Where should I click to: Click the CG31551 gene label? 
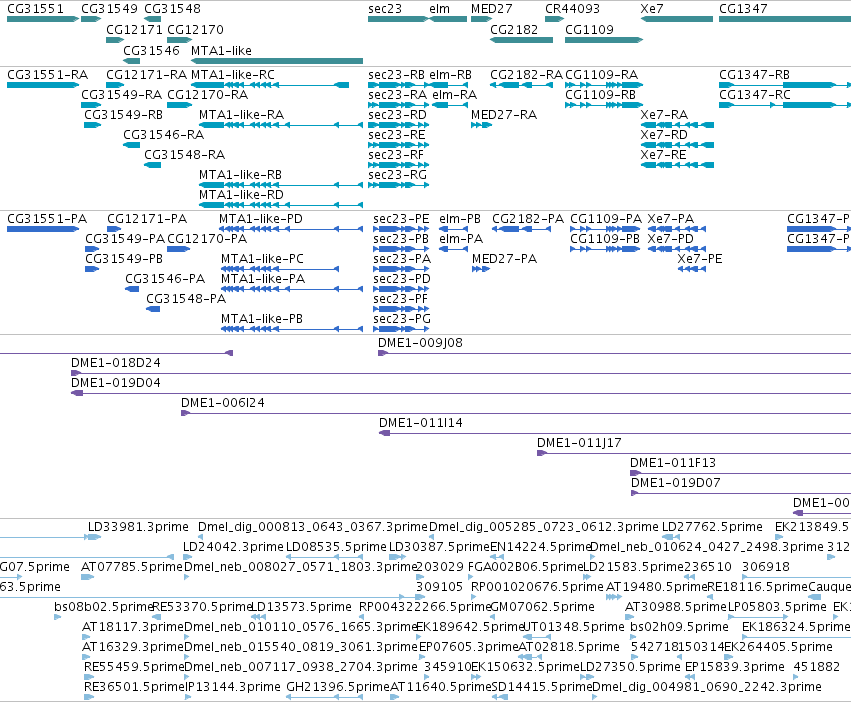pyautogui.click(x=35, y=9)
